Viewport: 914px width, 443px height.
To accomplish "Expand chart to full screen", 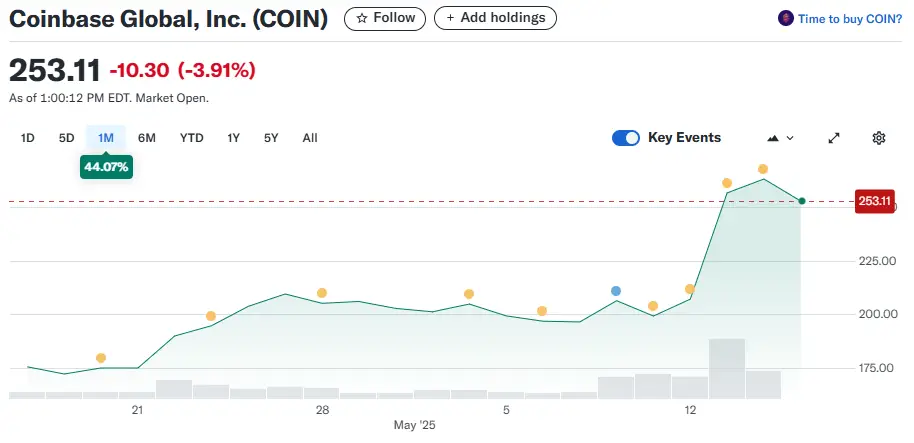I will (834, 138).
